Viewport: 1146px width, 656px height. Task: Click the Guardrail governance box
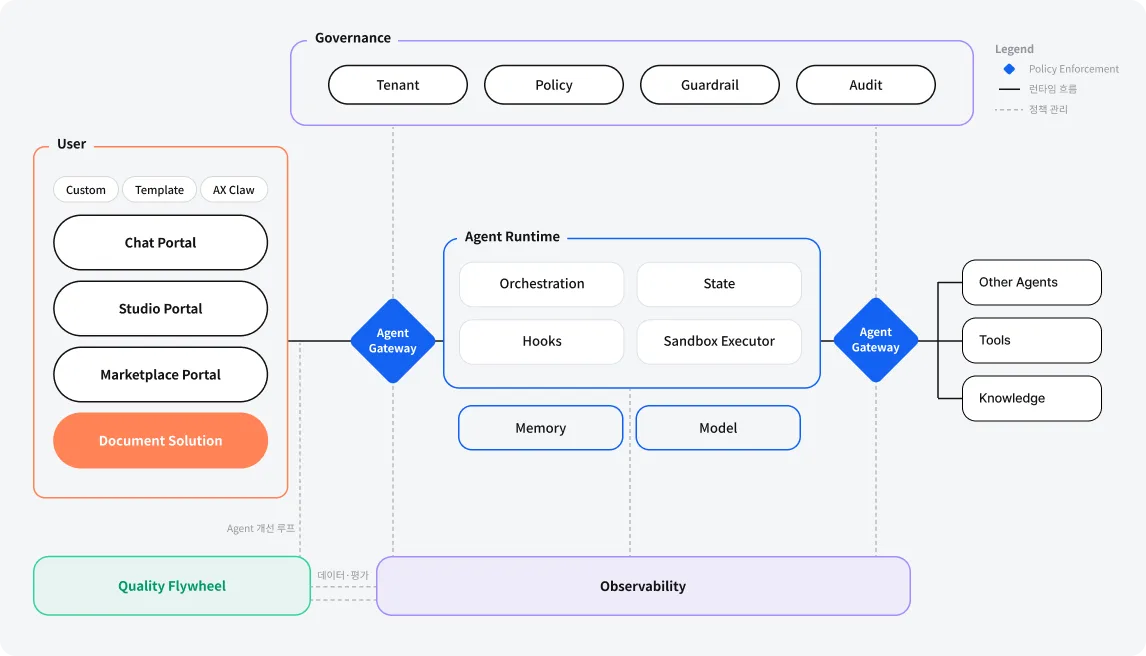710,85
